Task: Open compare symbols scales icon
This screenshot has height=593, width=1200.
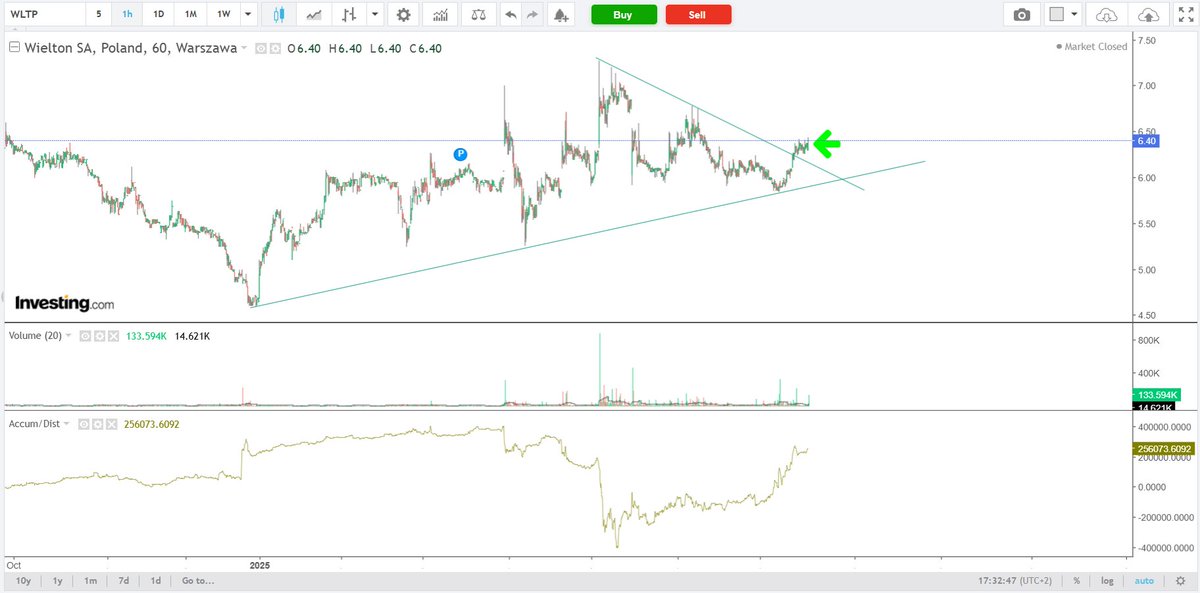Action: [x=479, y=15]
